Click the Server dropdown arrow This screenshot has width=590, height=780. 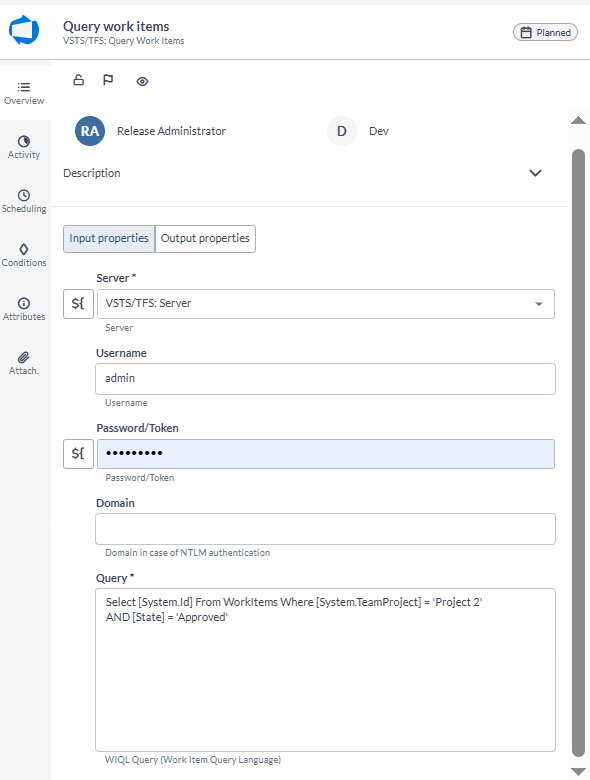pos(539,304)
